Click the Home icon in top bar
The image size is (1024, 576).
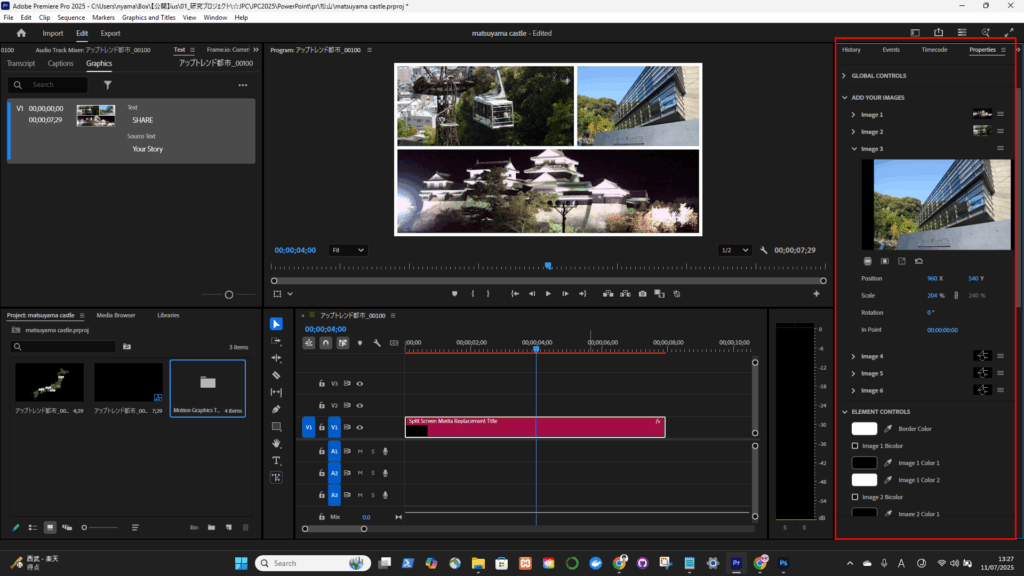pos(21,33)
